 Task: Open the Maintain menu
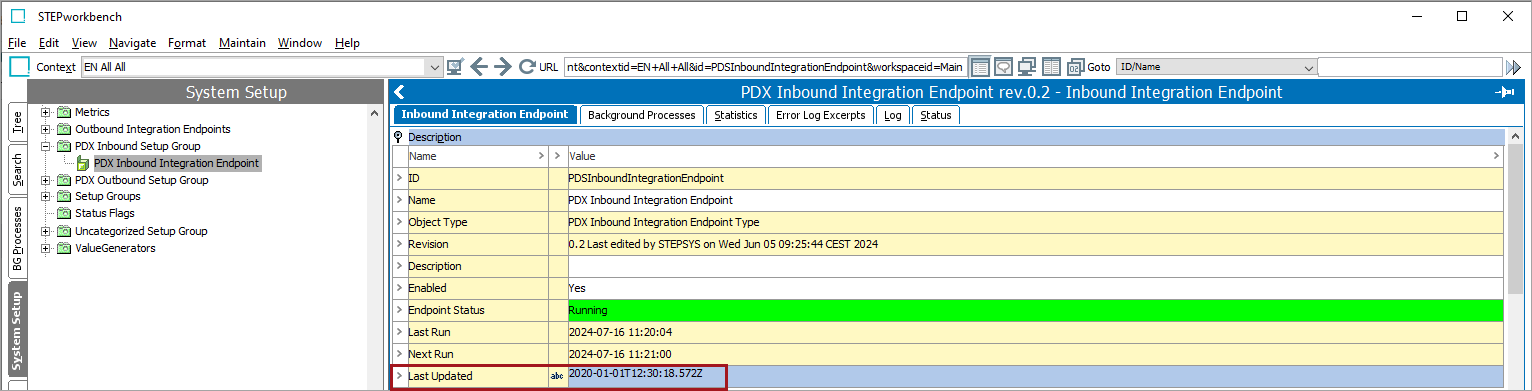click(242, 43)
